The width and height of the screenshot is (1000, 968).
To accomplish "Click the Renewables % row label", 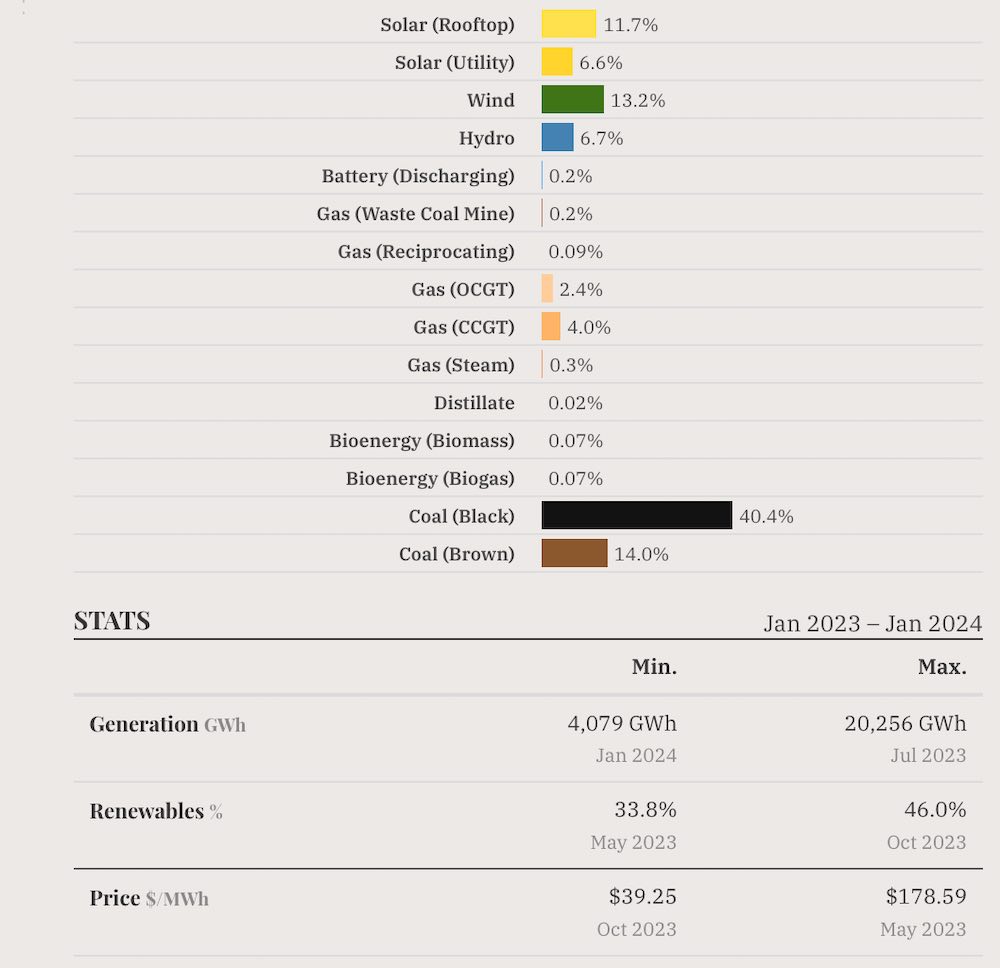I will click(156, 811).
